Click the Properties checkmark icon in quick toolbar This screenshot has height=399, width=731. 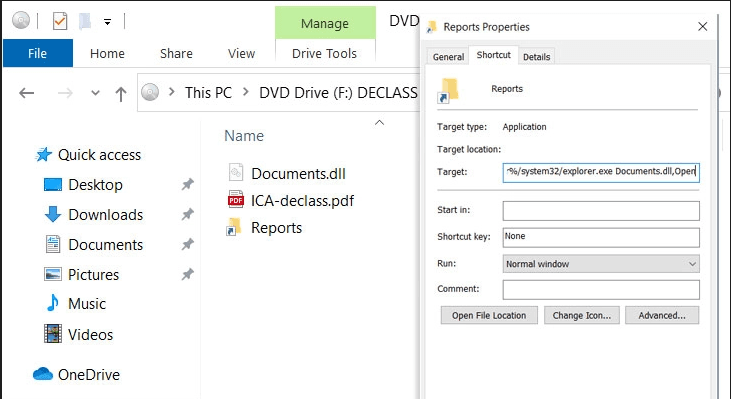click(60, 21)
